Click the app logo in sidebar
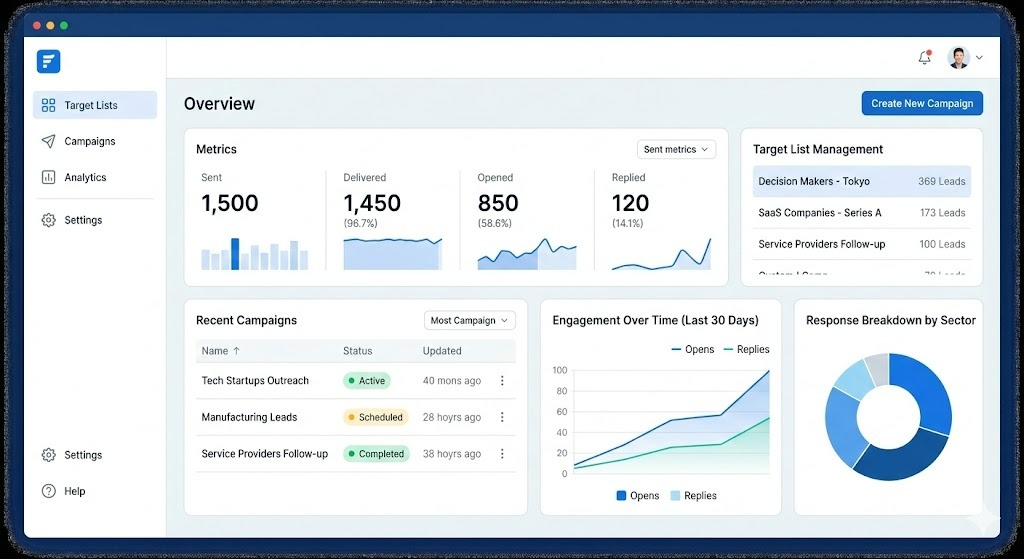 pos(48,61)
